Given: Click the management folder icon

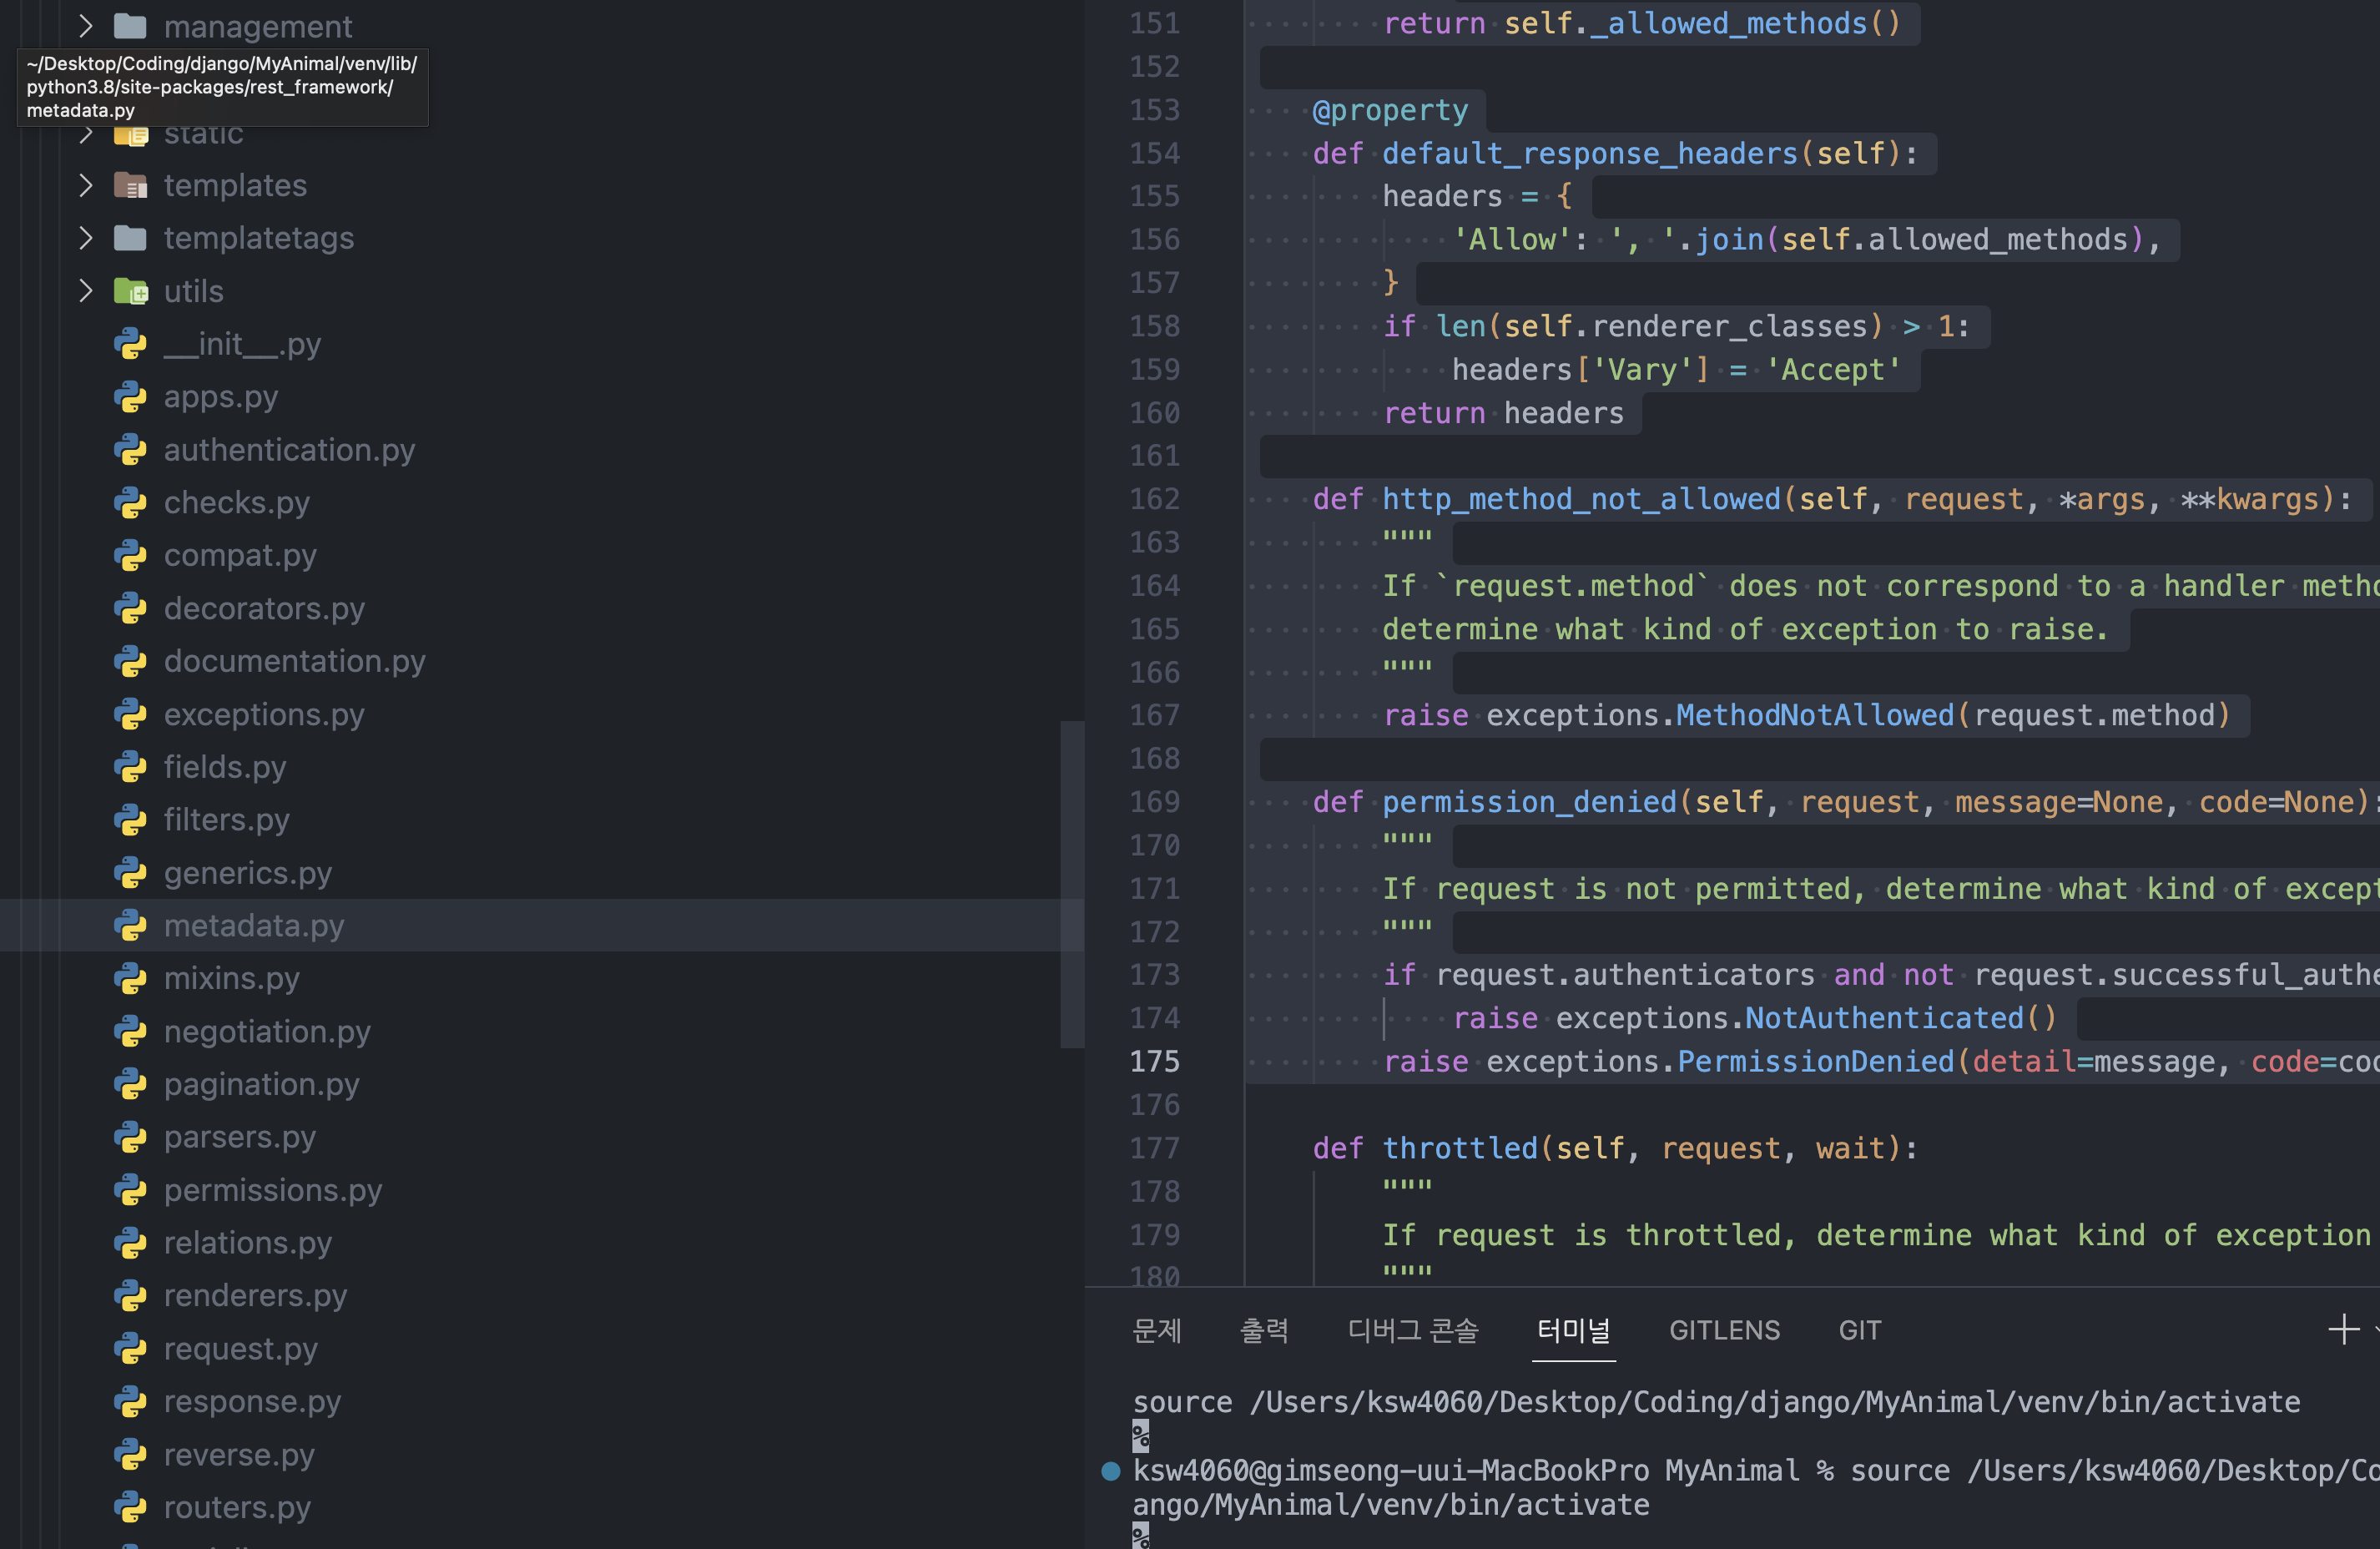Looking at the screenshot, I should (130, 26).
